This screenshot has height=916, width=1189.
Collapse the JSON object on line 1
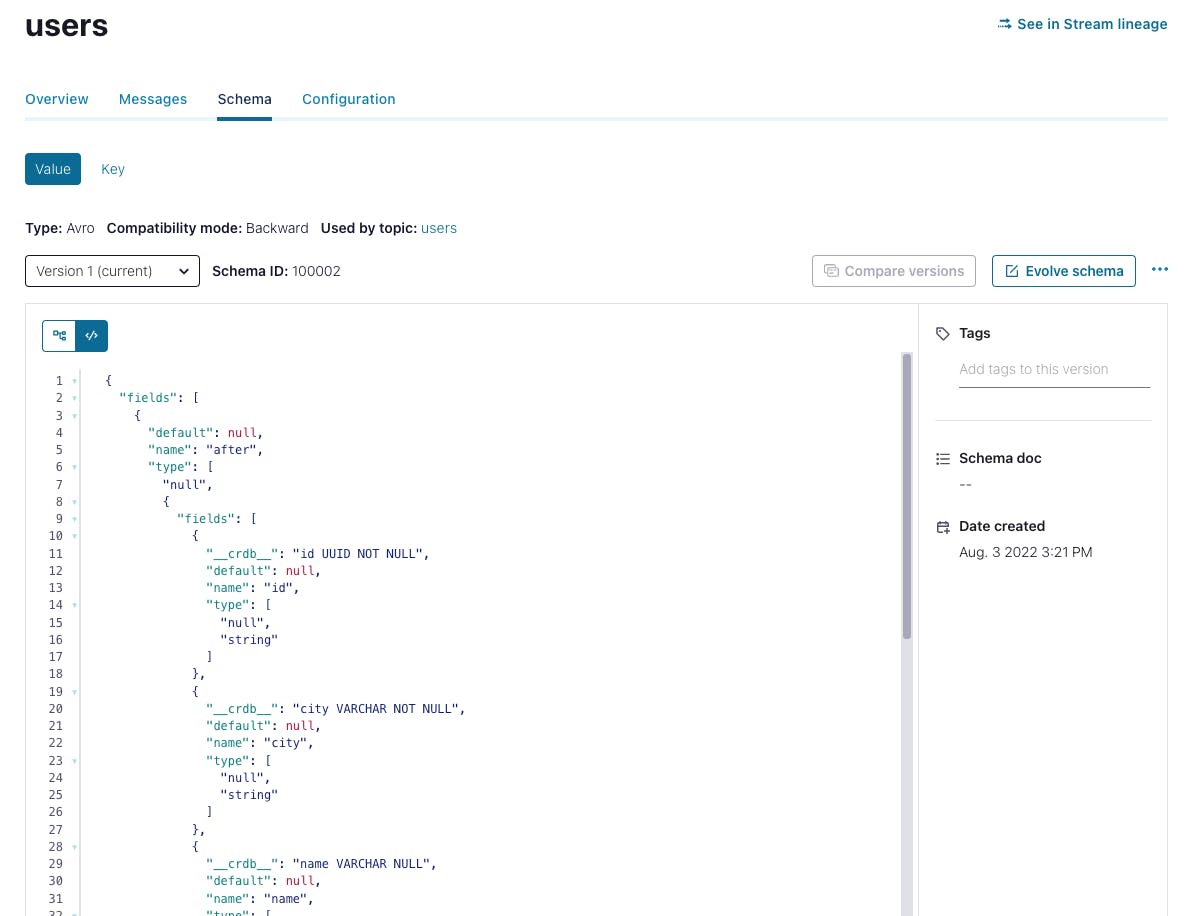[74, 380]
